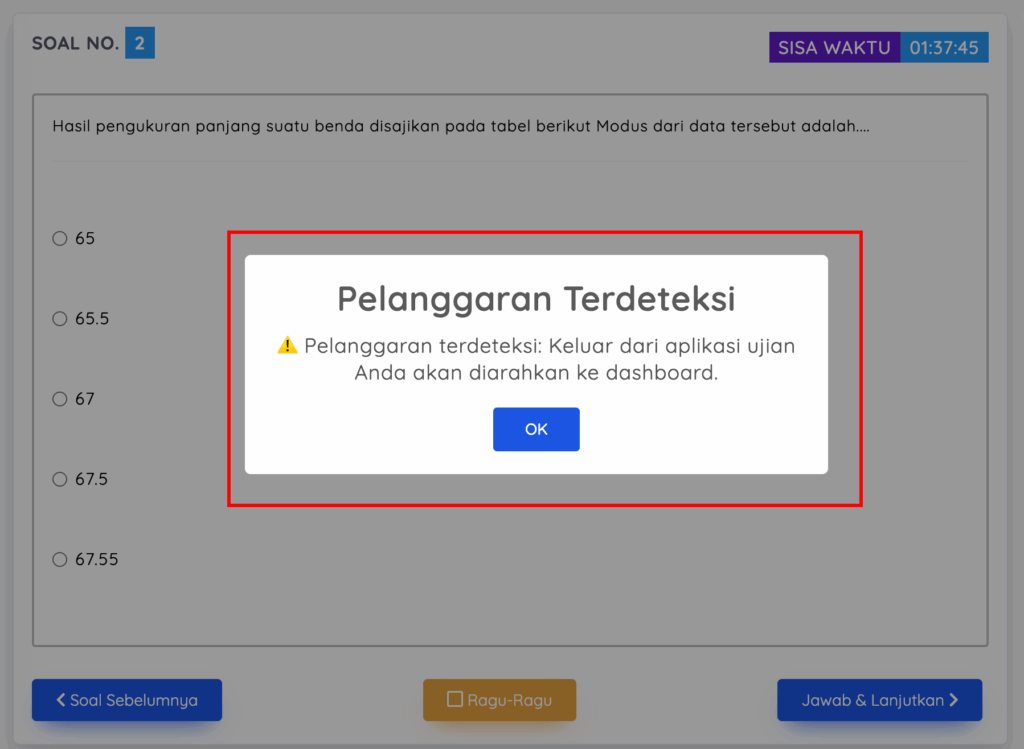1024x749 pixels.
Task: Click the Pelanggaran Terdeteksi dialog title
Action: coord(536,298)
